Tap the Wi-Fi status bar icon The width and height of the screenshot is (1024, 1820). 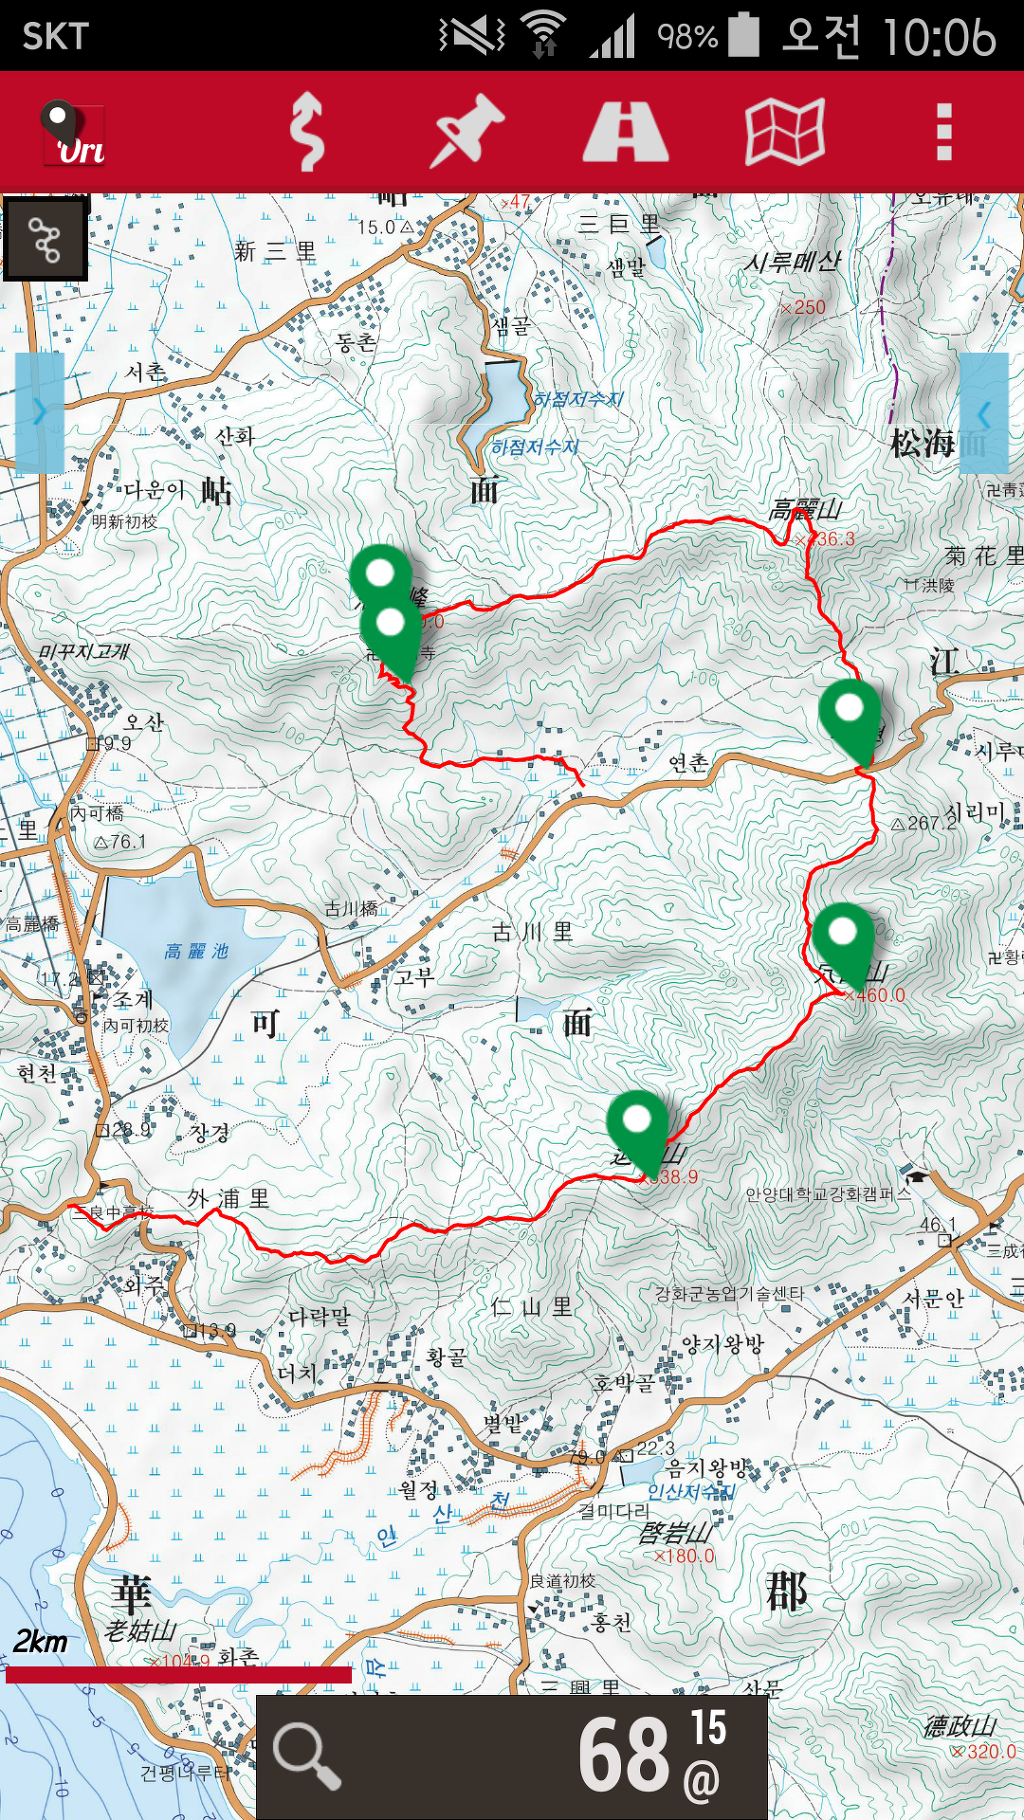tap(543, 35)
